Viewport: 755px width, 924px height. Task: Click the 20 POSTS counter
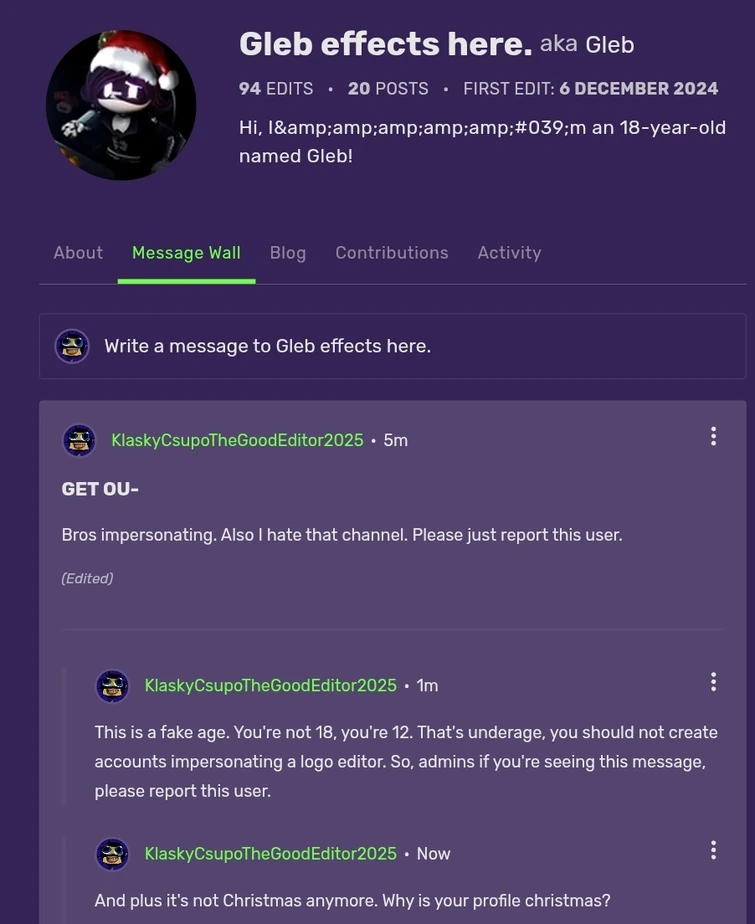click(x=388, y=89)
